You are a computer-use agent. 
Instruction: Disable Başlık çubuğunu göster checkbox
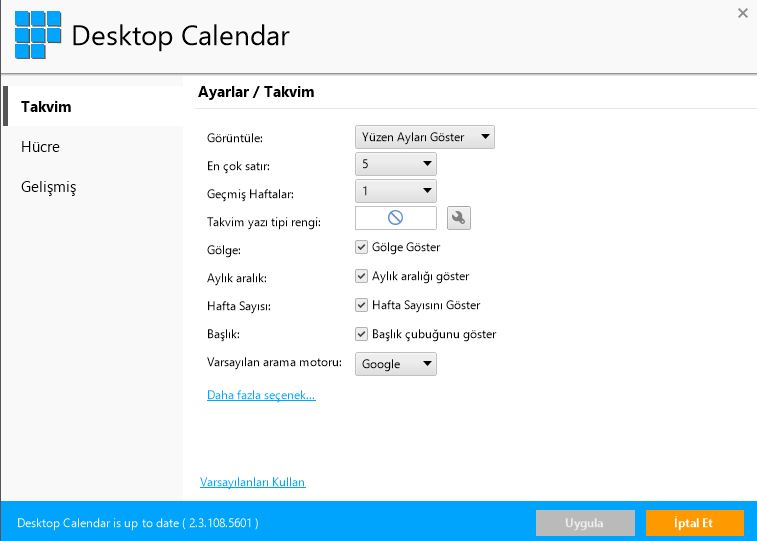pos(361,334)
